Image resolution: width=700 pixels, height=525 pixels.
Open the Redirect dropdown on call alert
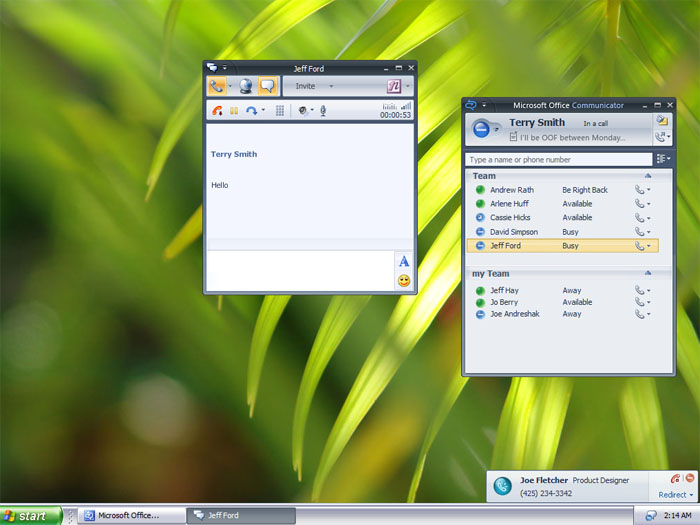[675, 495]
